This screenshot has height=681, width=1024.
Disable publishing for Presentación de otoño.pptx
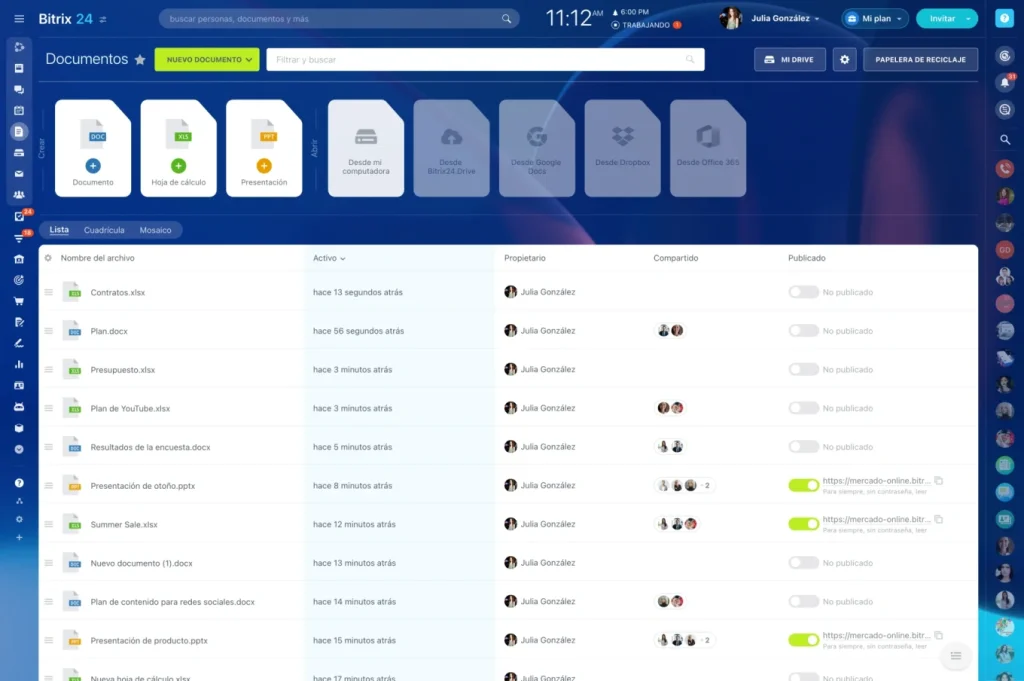(804, 485)
